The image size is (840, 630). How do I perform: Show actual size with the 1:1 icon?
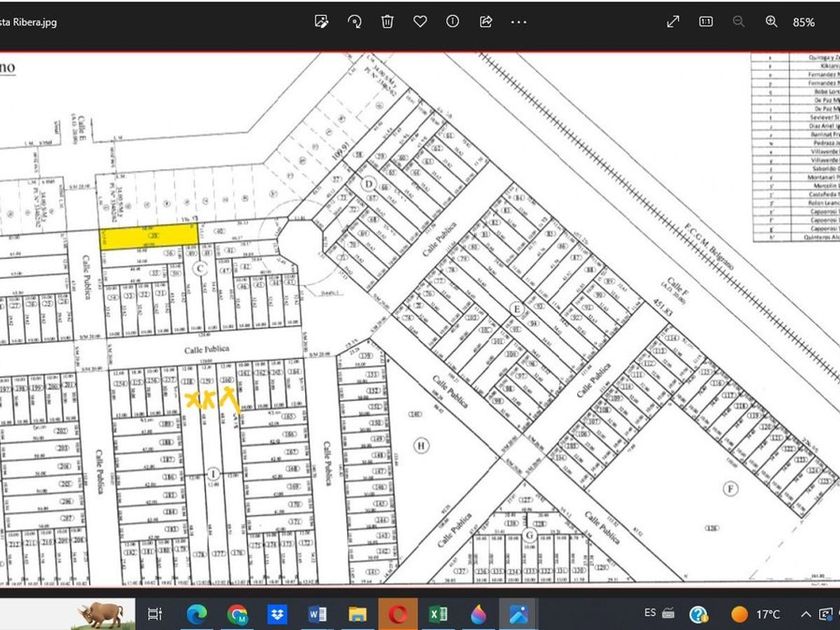pyautogui.click(x=706, y=21)
